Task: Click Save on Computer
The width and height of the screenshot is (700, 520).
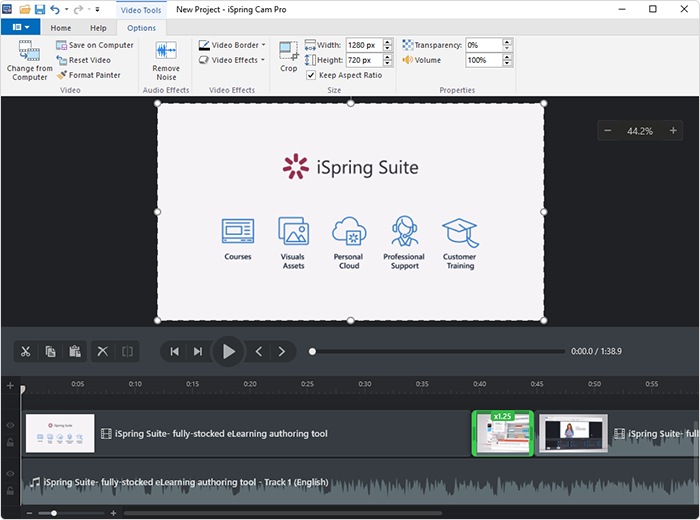Action: [95, 45]
